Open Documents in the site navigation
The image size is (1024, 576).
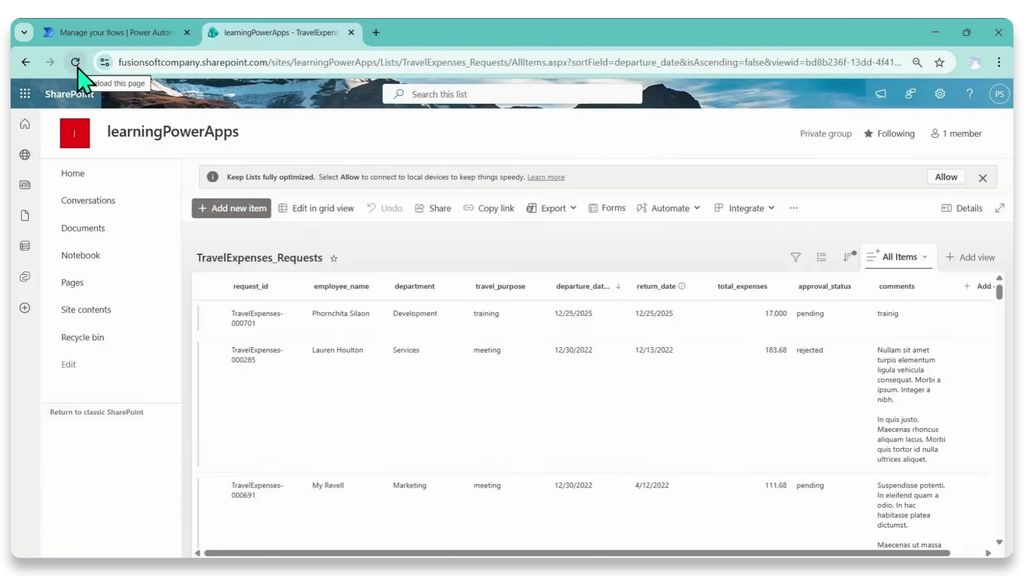point(83,228)
